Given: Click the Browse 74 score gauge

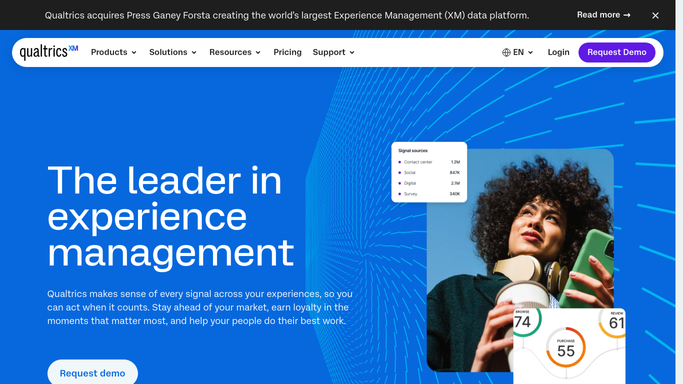Looking at the screenshot, I should point(526,322).
